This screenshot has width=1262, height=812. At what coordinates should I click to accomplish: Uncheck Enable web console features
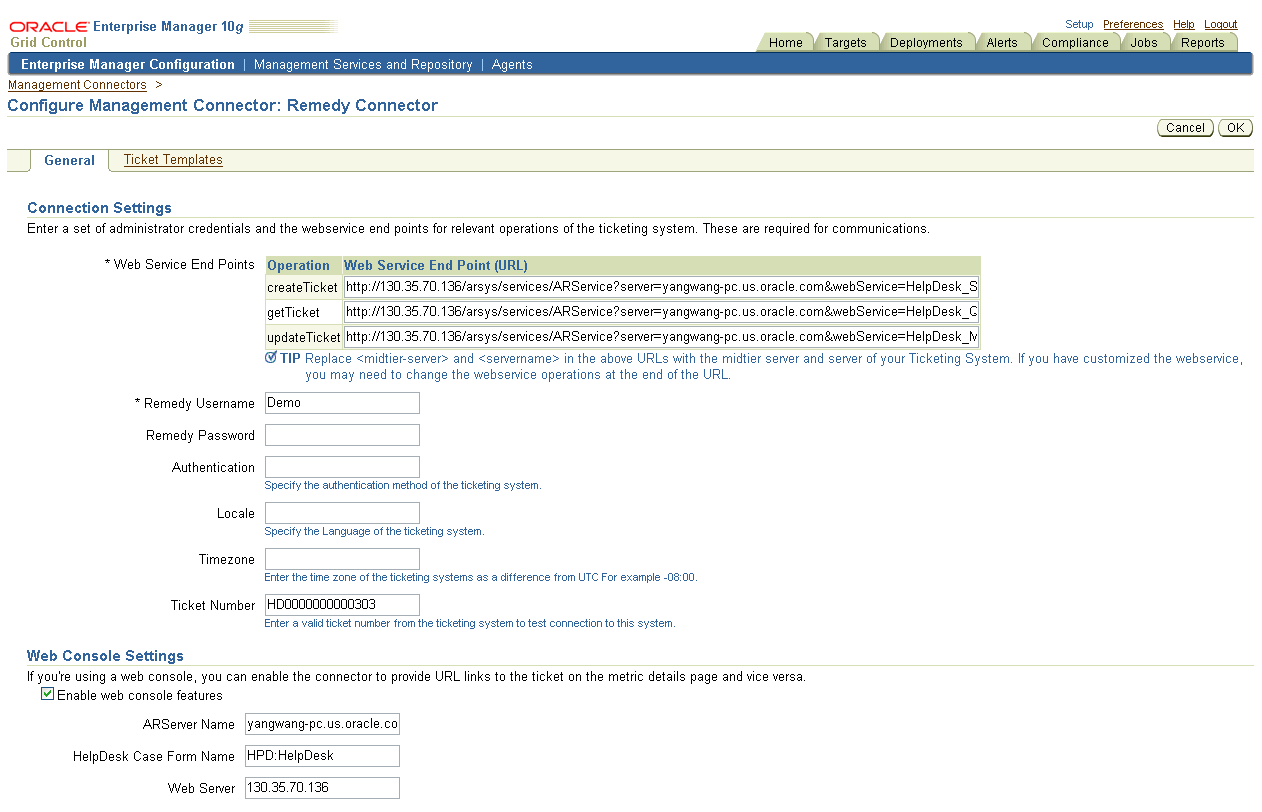pos(47,694)
